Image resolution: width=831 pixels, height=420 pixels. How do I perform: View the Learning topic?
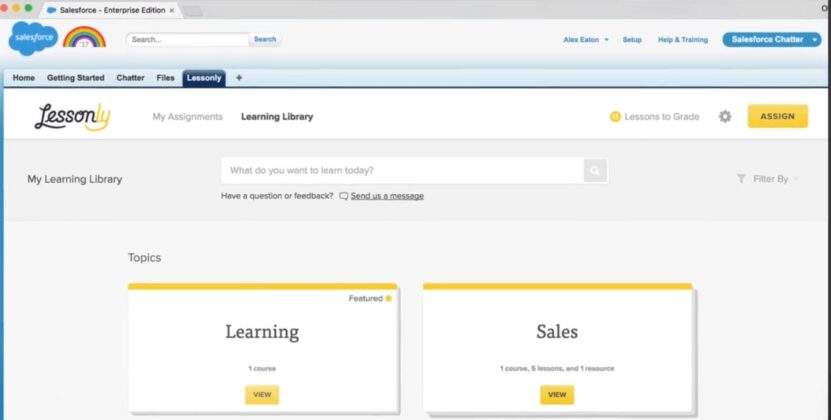click(262, 395)
